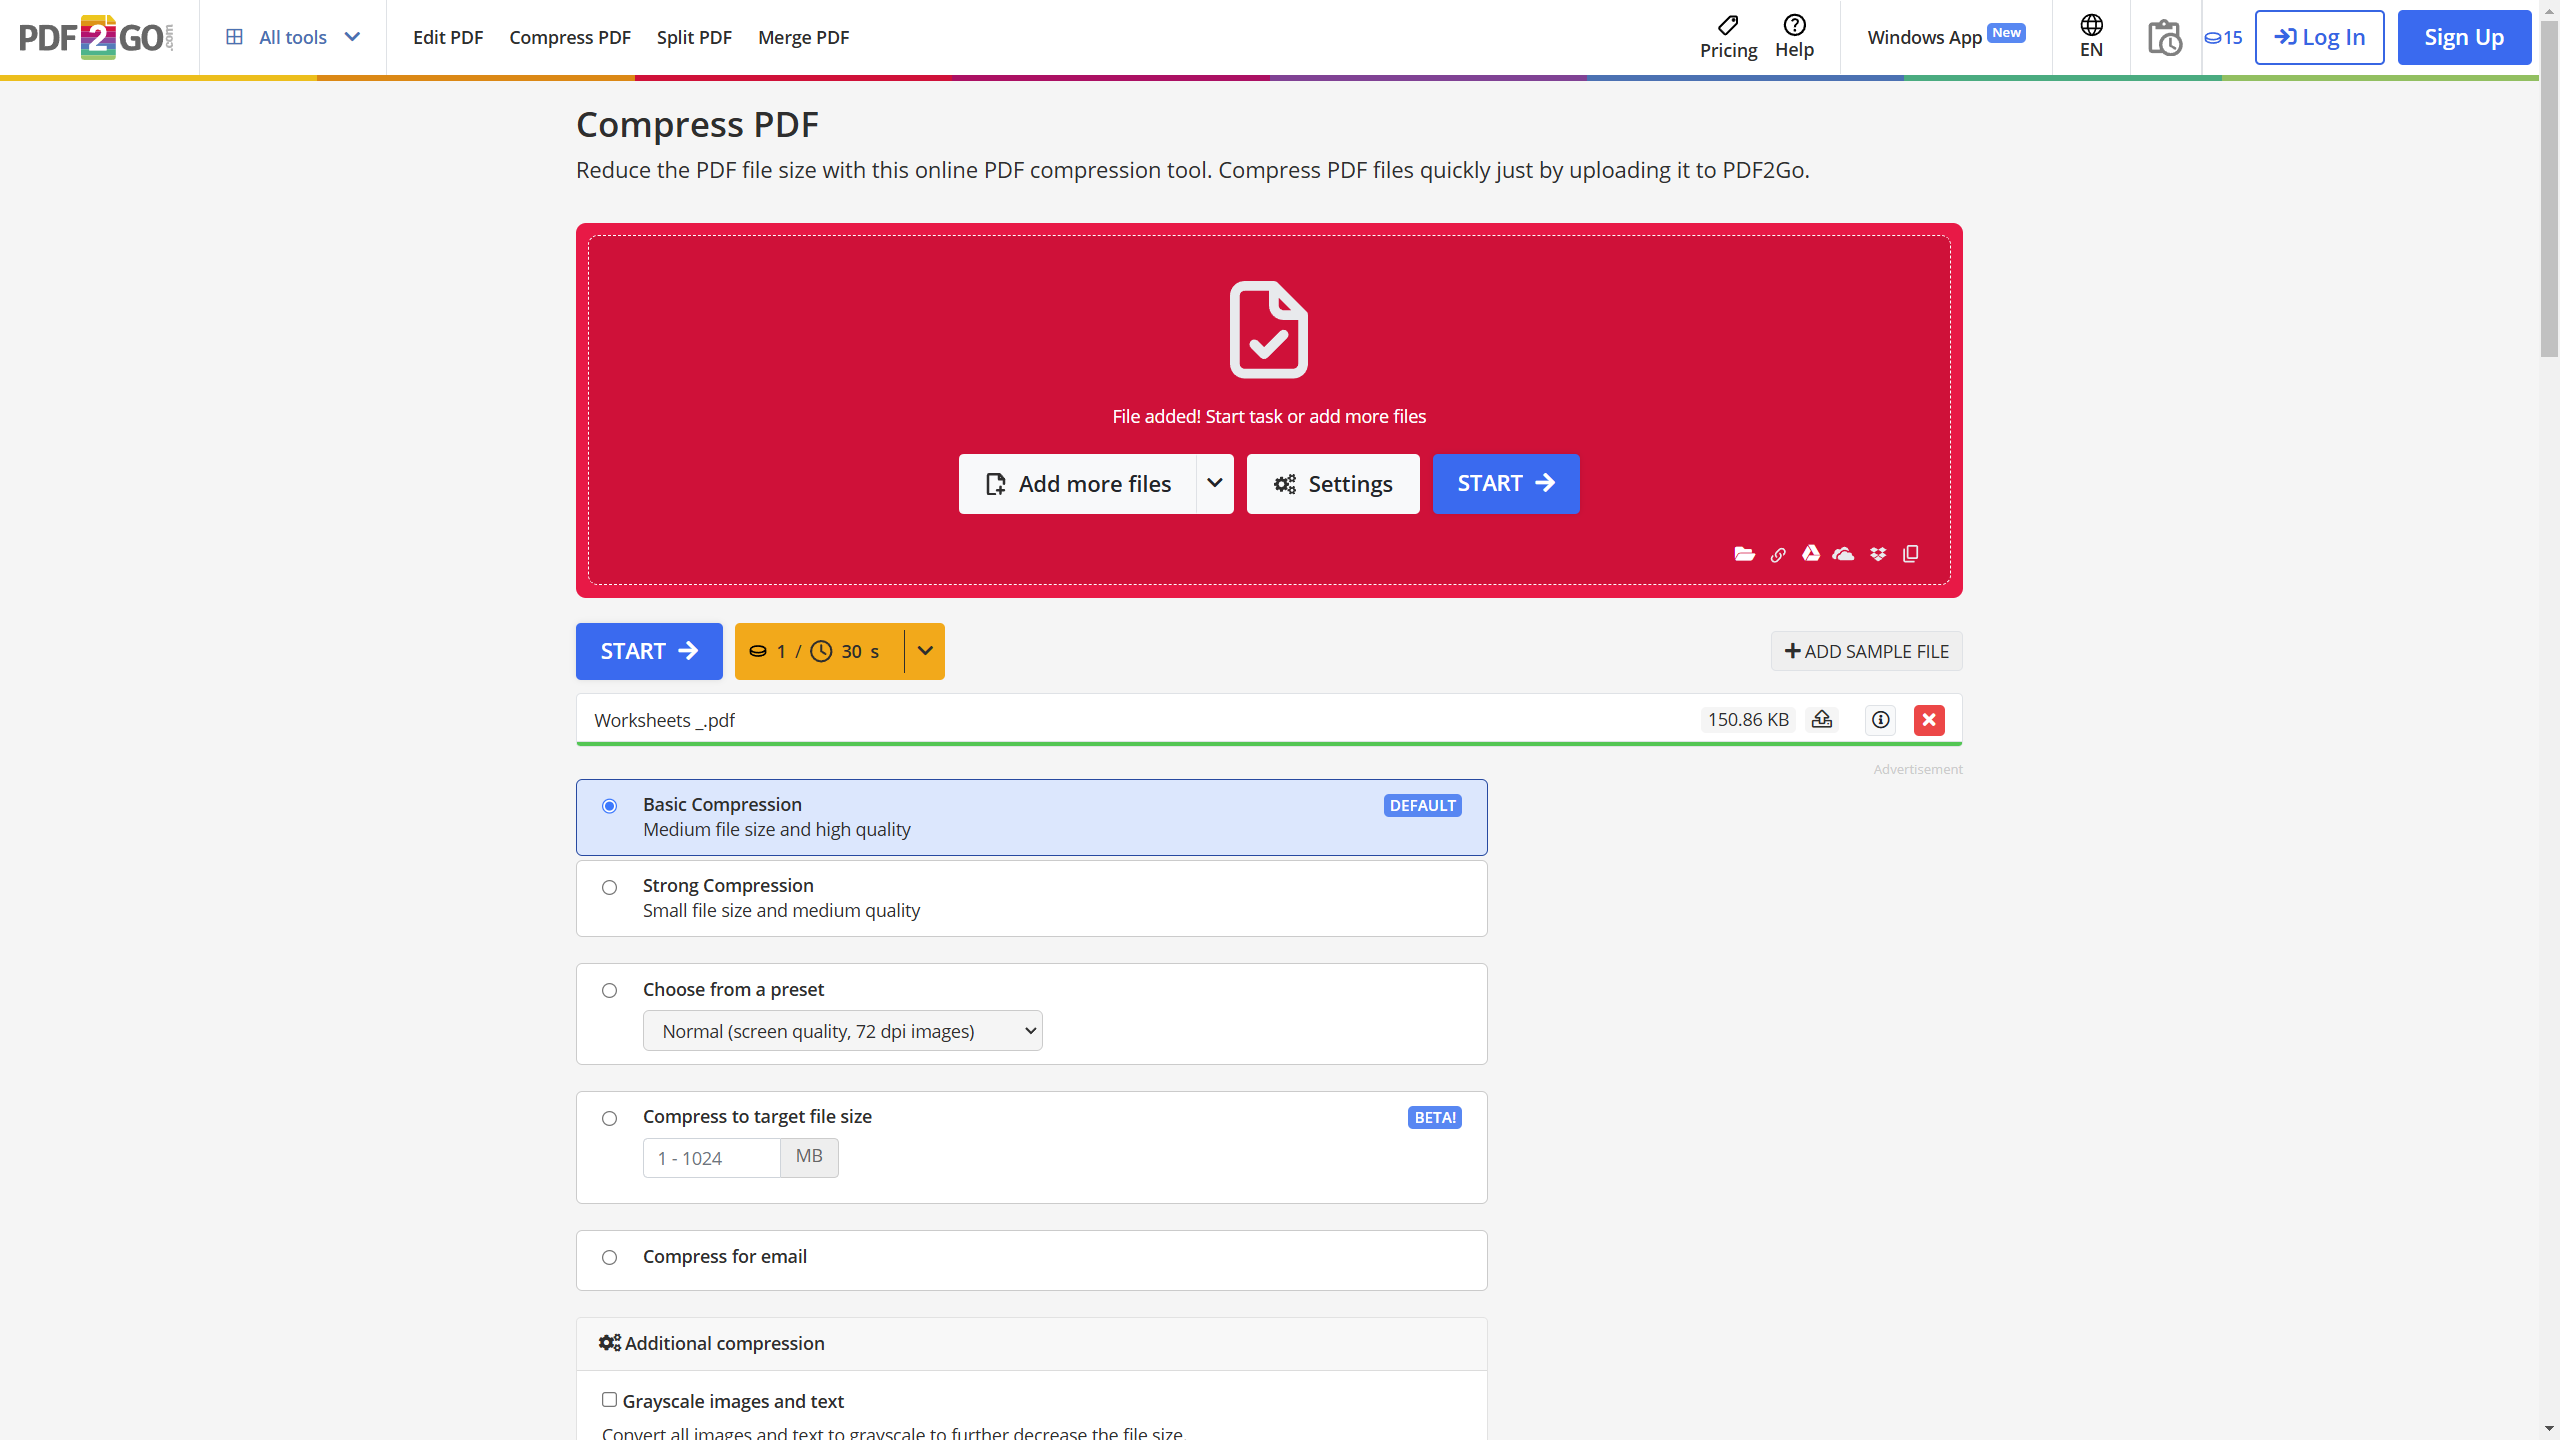Enable the Grayscale images and text checkbox
The width and height of the screenshot is (2560, 1440).
(610, 1400)
